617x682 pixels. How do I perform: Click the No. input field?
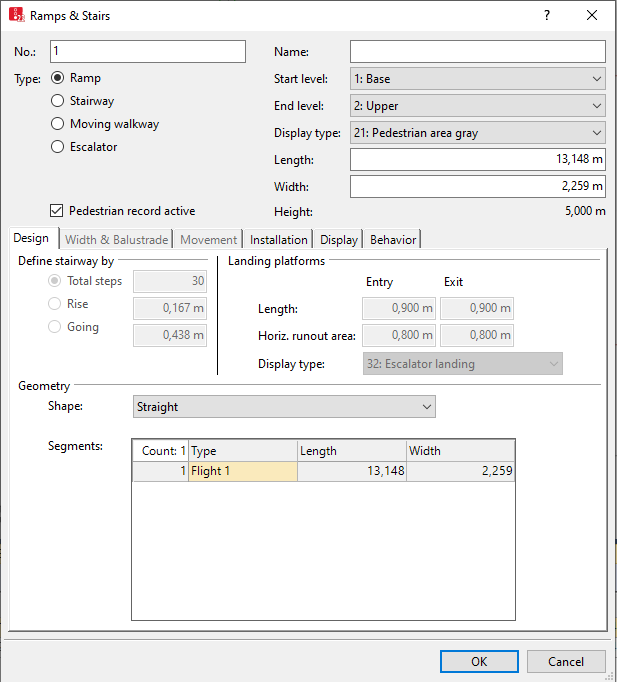coord(147,52)
